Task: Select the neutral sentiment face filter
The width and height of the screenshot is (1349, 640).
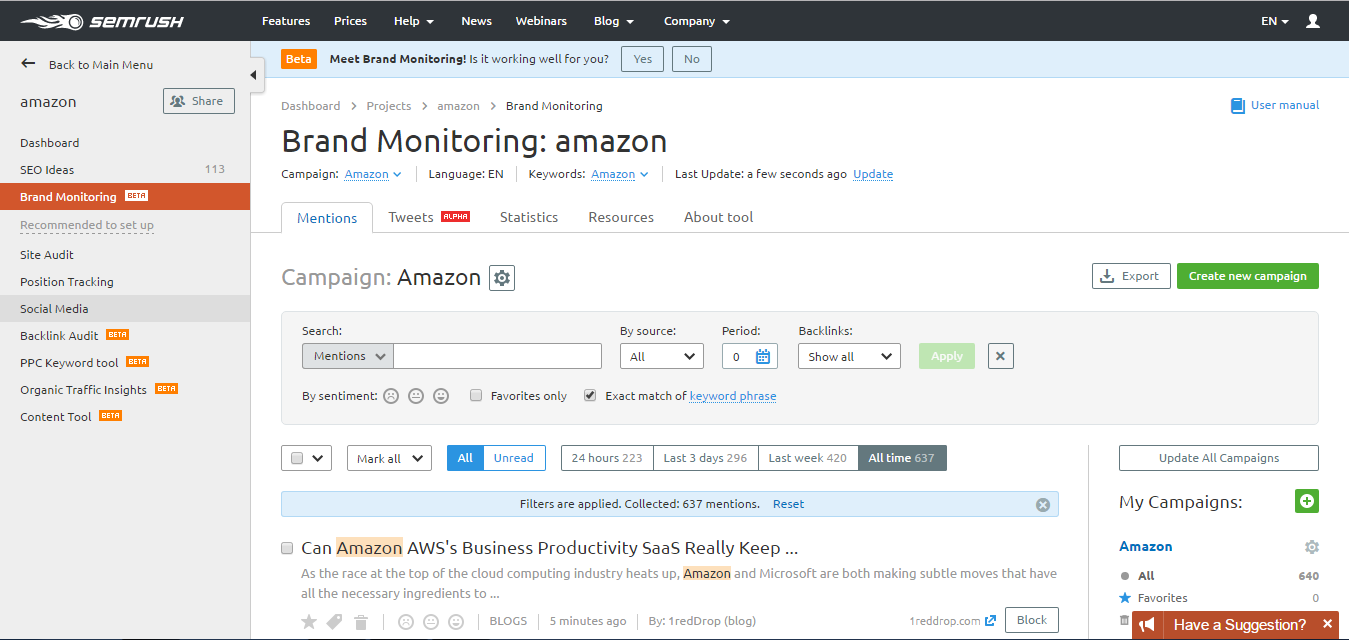Action: click(416, 396)
